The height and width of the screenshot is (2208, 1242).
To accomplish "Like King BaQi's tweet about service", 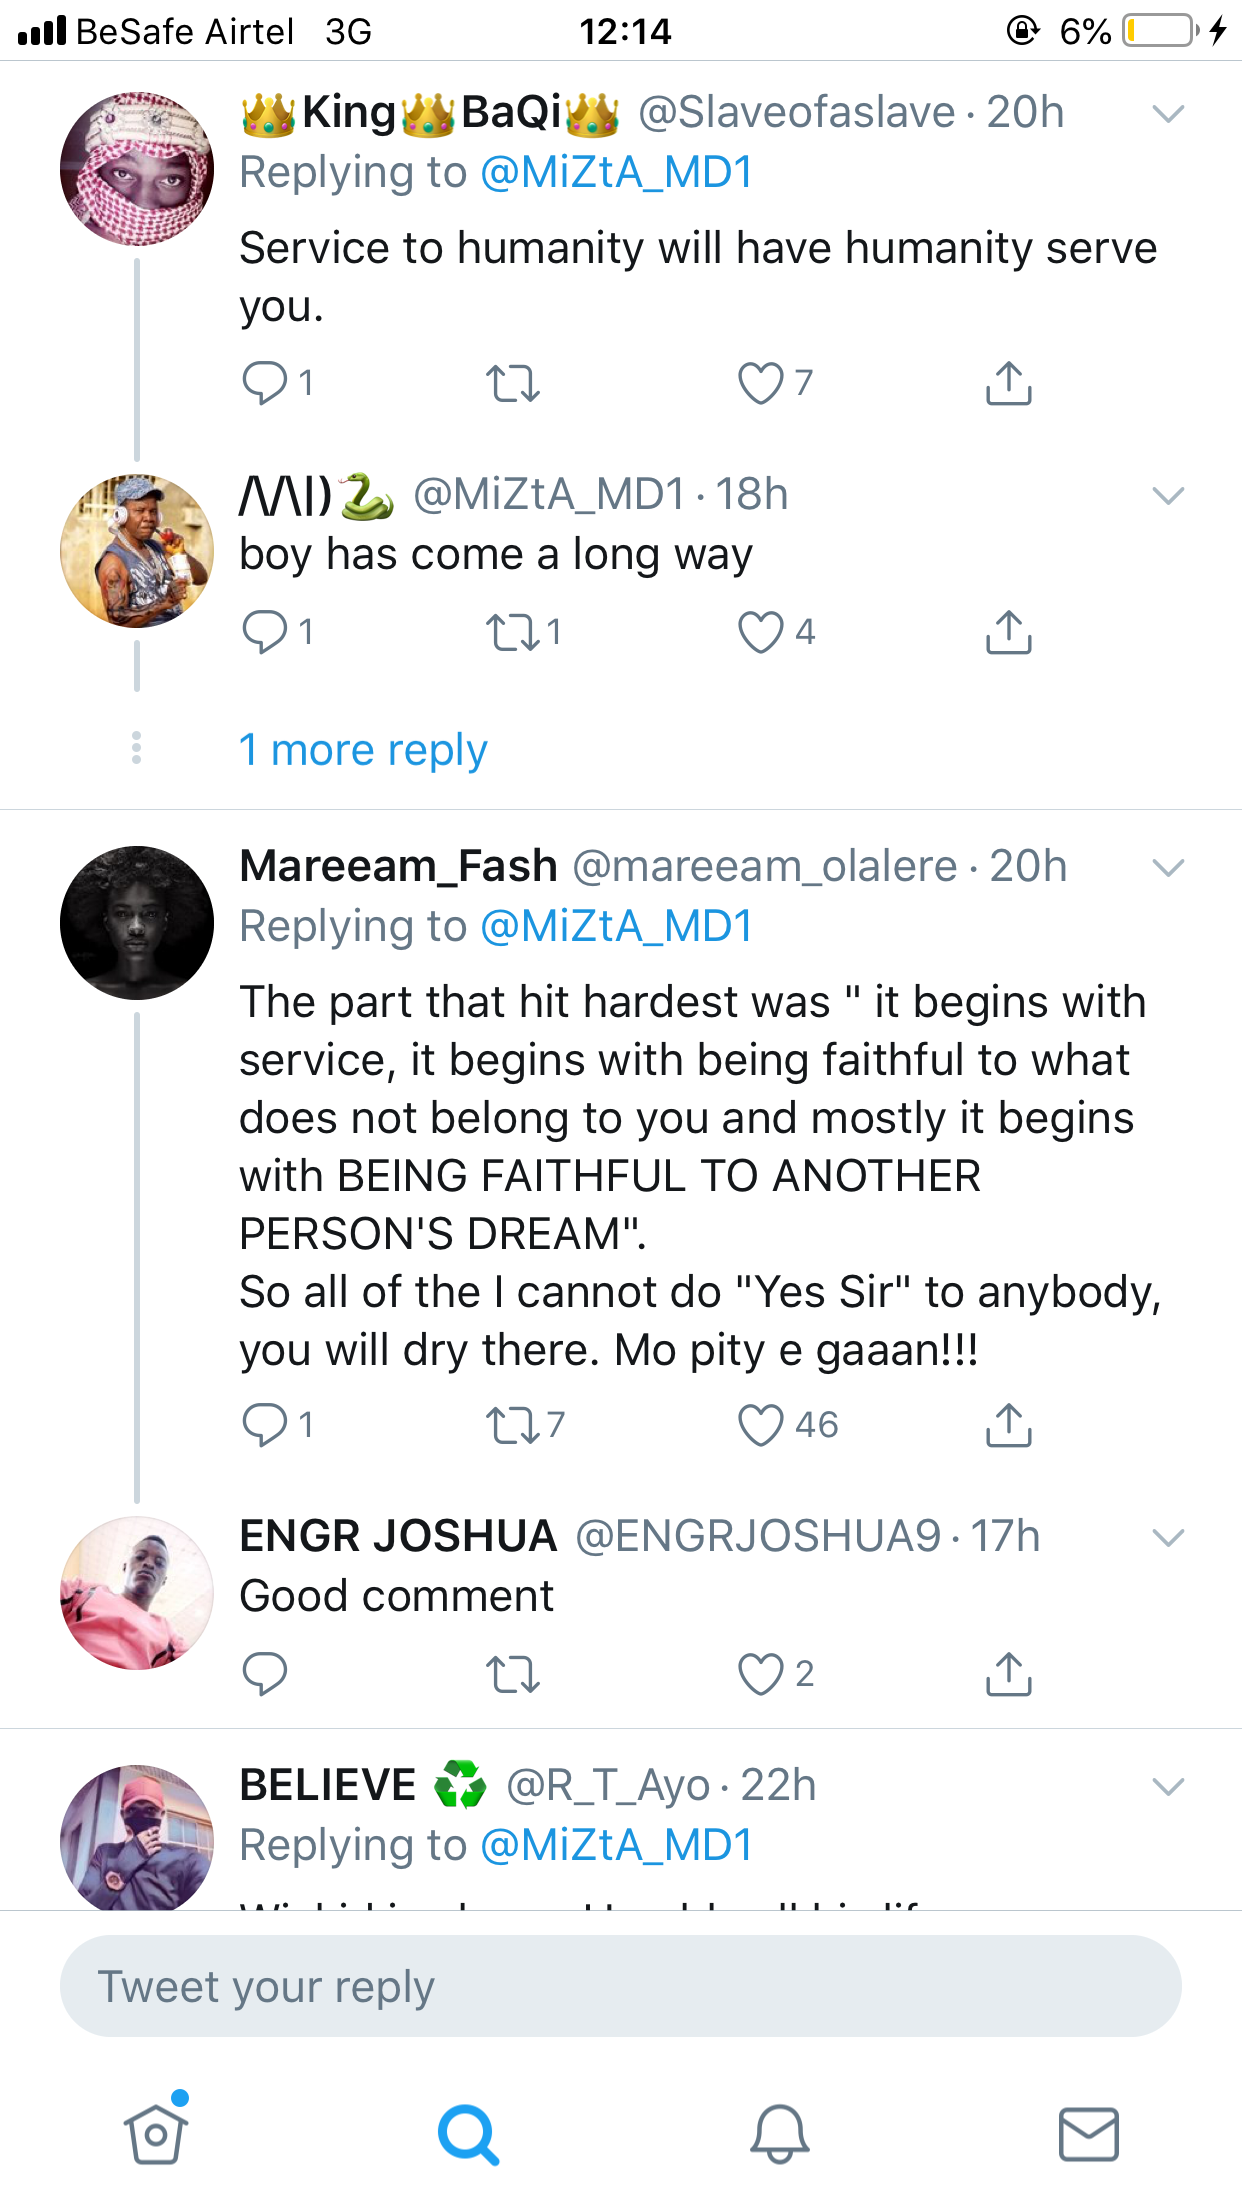I will pos(761,384).
